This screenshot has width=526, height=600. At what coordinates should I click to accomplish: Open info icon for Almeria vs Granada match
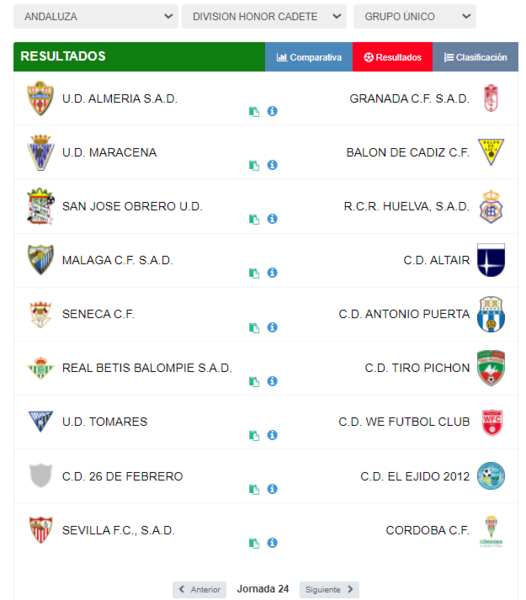coord(272,111)
